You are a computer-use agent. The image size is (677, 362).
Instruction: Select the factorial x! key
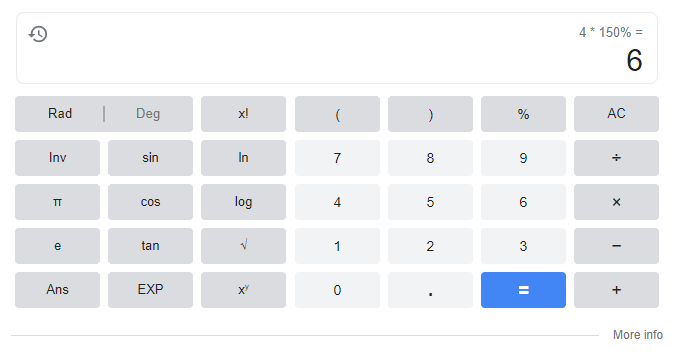pos(244,114)
